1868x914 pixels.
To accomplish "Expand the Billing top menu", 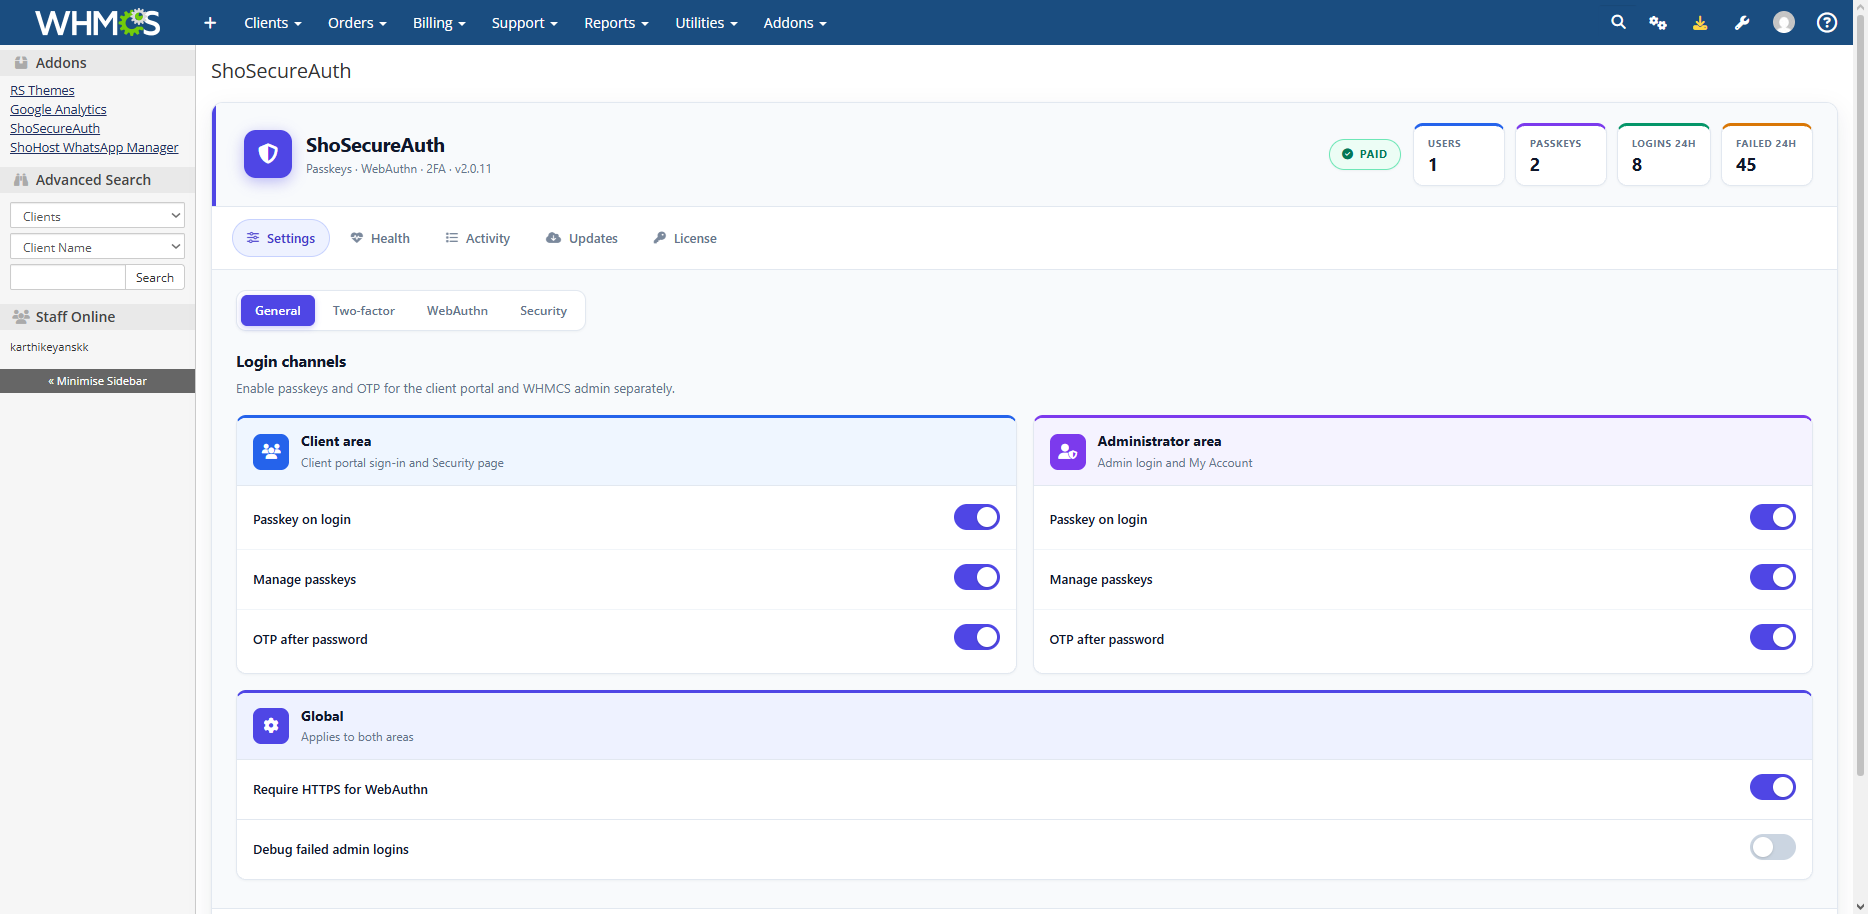I will (439, 23).
